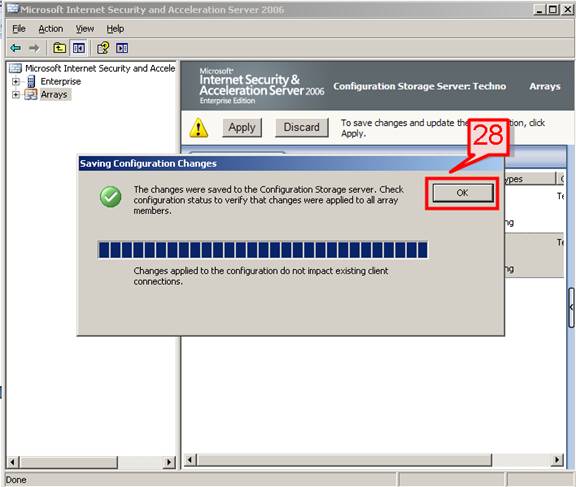Image resolution: width=576 pixels, height=487 pixels.
Task: Click the Arrays header label
Action: point(545,86)
